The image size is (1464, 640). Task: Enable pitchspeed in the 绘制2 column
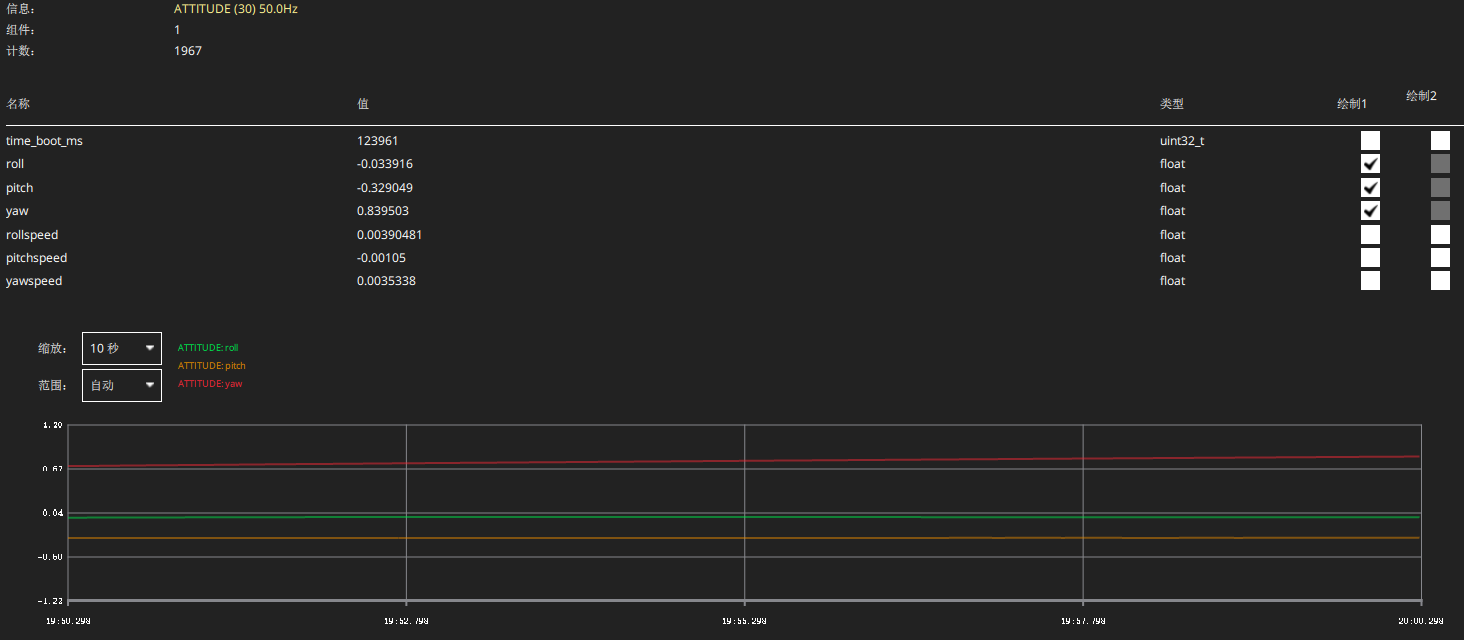tap(1440, 257)
